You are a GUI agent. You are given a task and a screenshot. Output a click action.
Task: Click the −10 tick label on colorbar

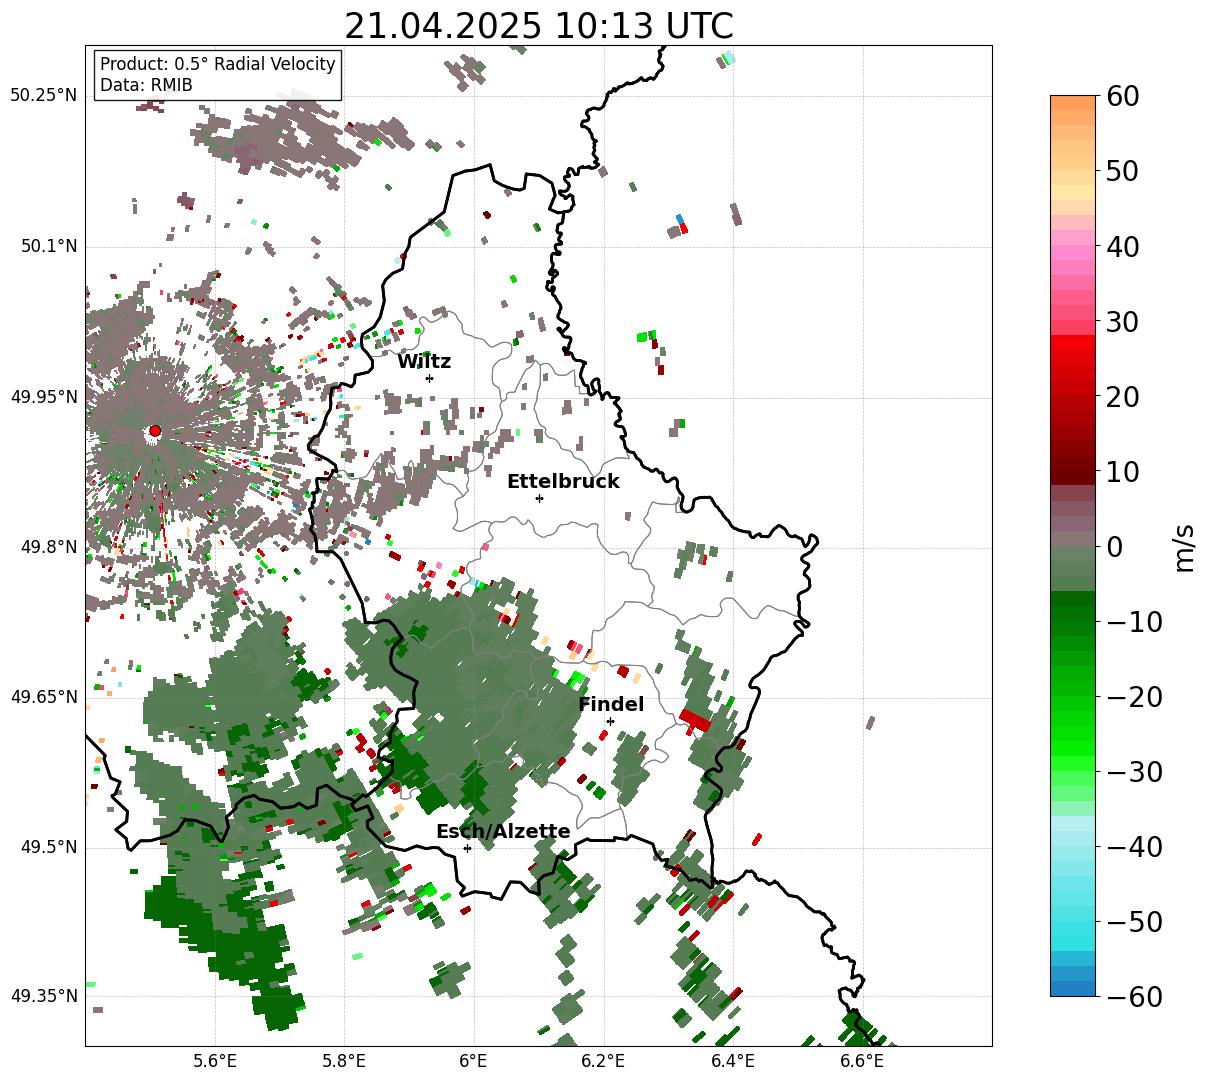pyautogui.click(x=1134, y=622)
